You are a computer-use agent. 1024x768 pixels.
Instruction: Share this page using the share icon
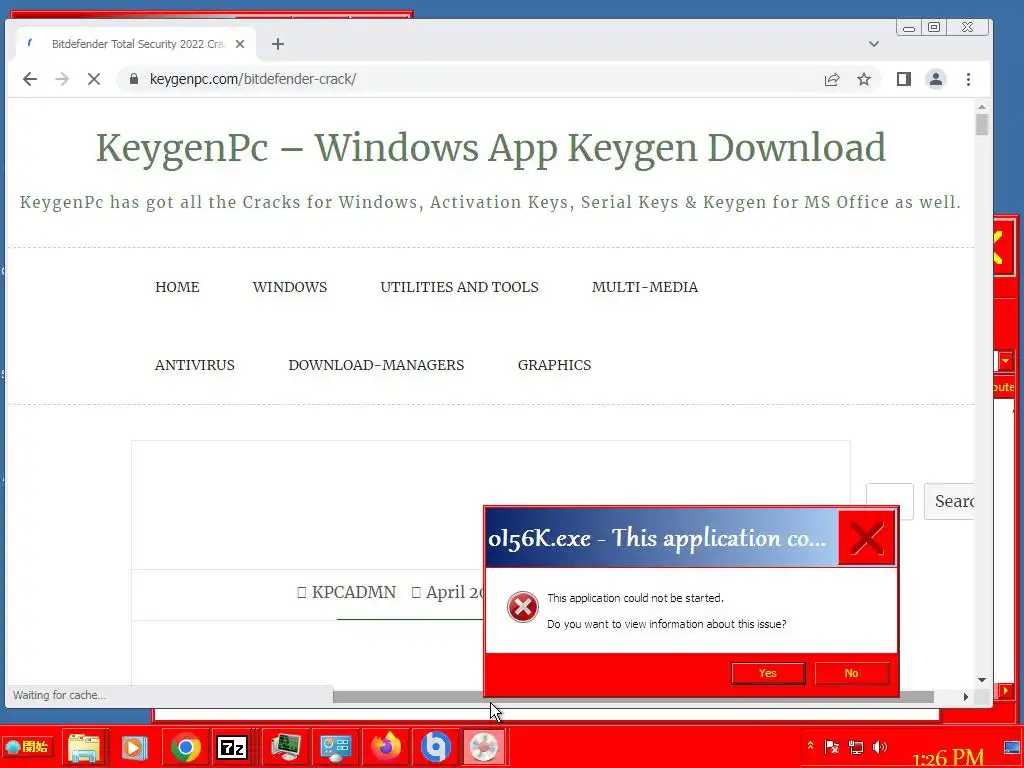tap(831, 79)
